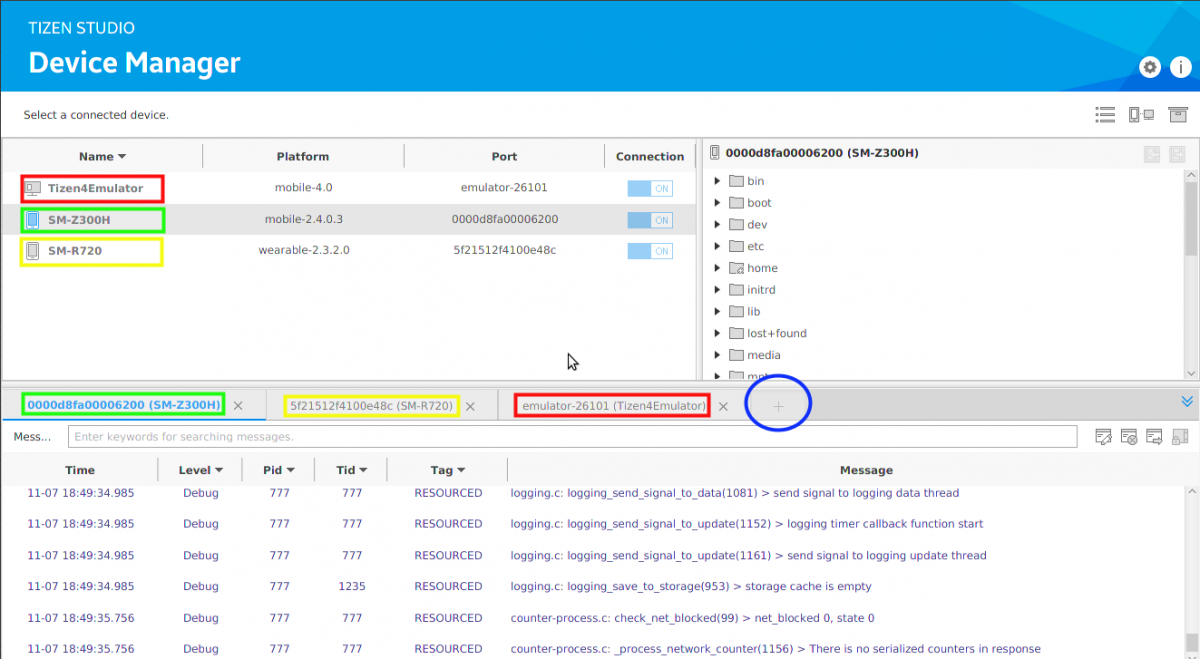Click the remote device manager icon

pos(1141,115)
